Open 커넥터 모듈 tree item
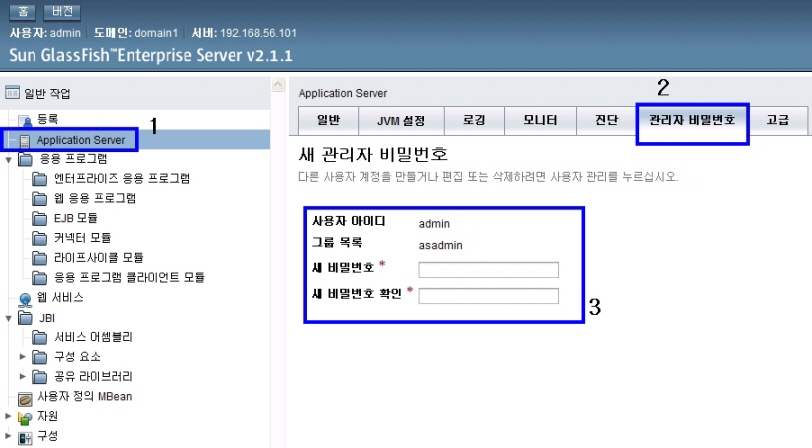Image resolution: width=812 pixels, height=448 pixels. coord(82,238)
